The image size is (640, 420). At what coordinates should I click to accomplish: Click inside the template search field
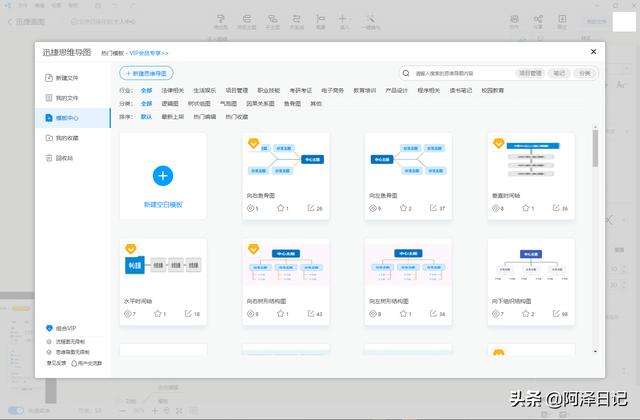(463, 73)
